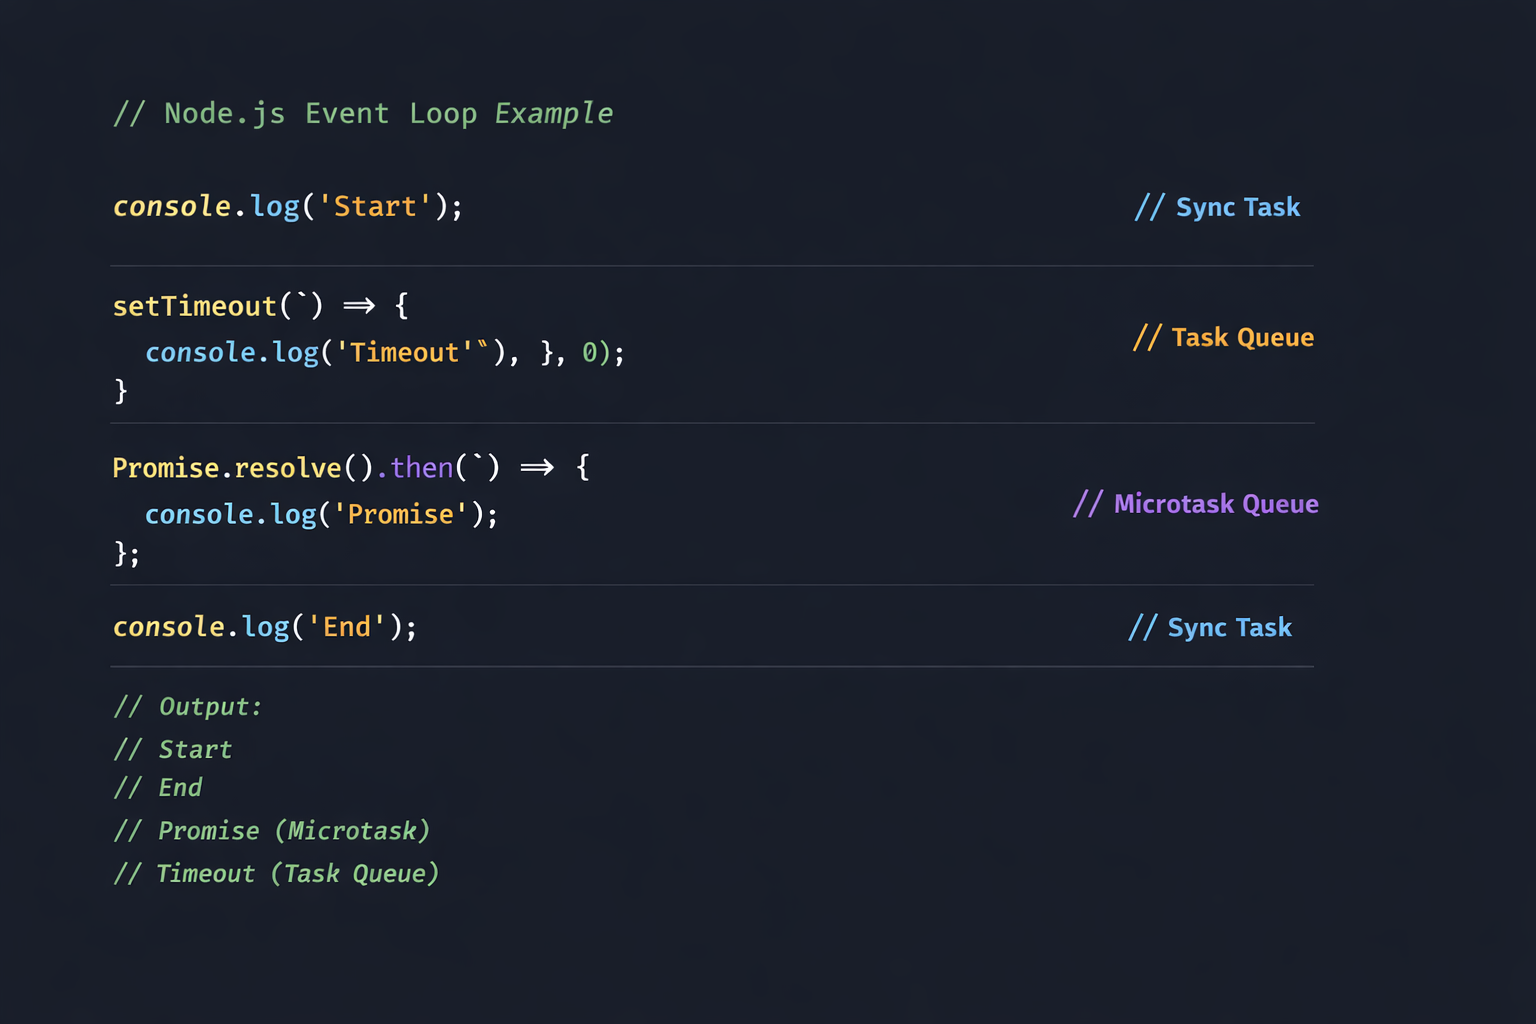Screen dimensions: 1536x1024
Task: Select the End line in the output comments
Action: (158, 788)
